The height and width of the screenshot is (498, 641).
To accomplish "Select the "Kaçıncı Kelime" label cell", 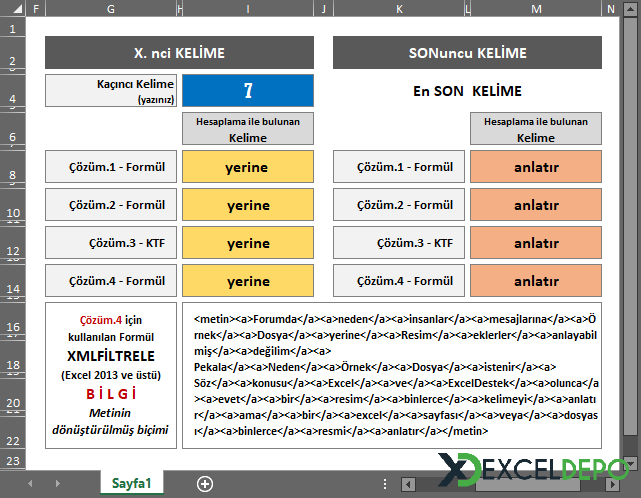I will click(x=110, y=91).
